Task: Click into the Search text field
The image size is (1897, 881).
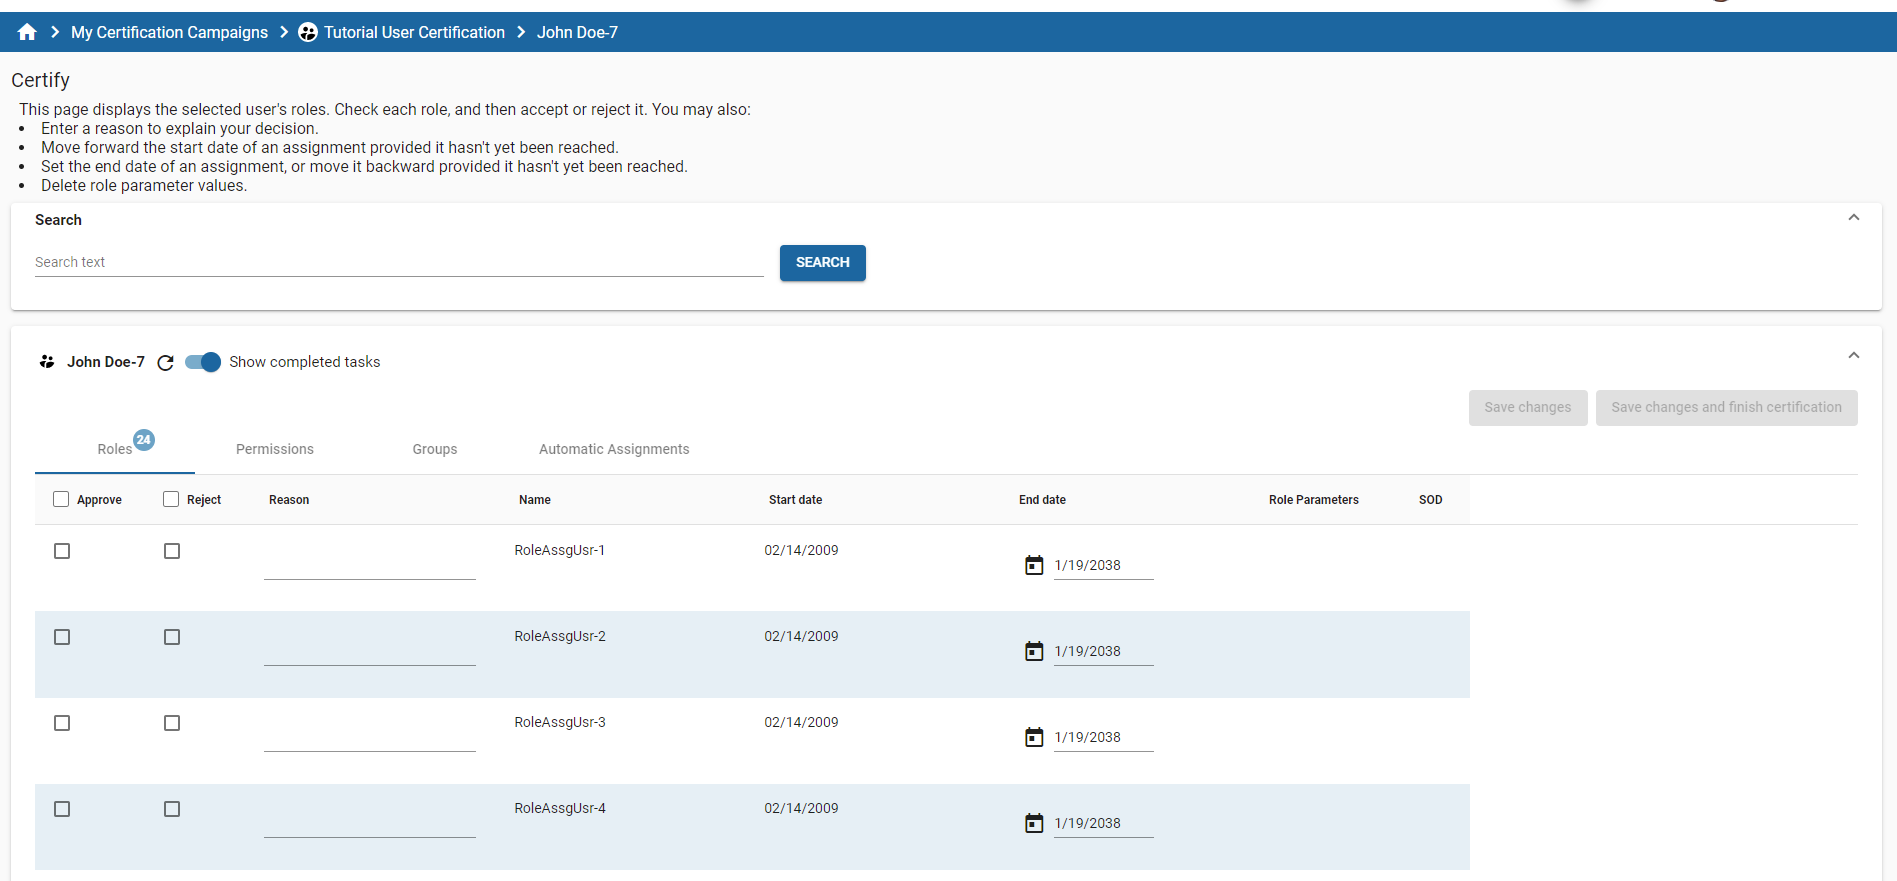Action: tap(399, 262)
